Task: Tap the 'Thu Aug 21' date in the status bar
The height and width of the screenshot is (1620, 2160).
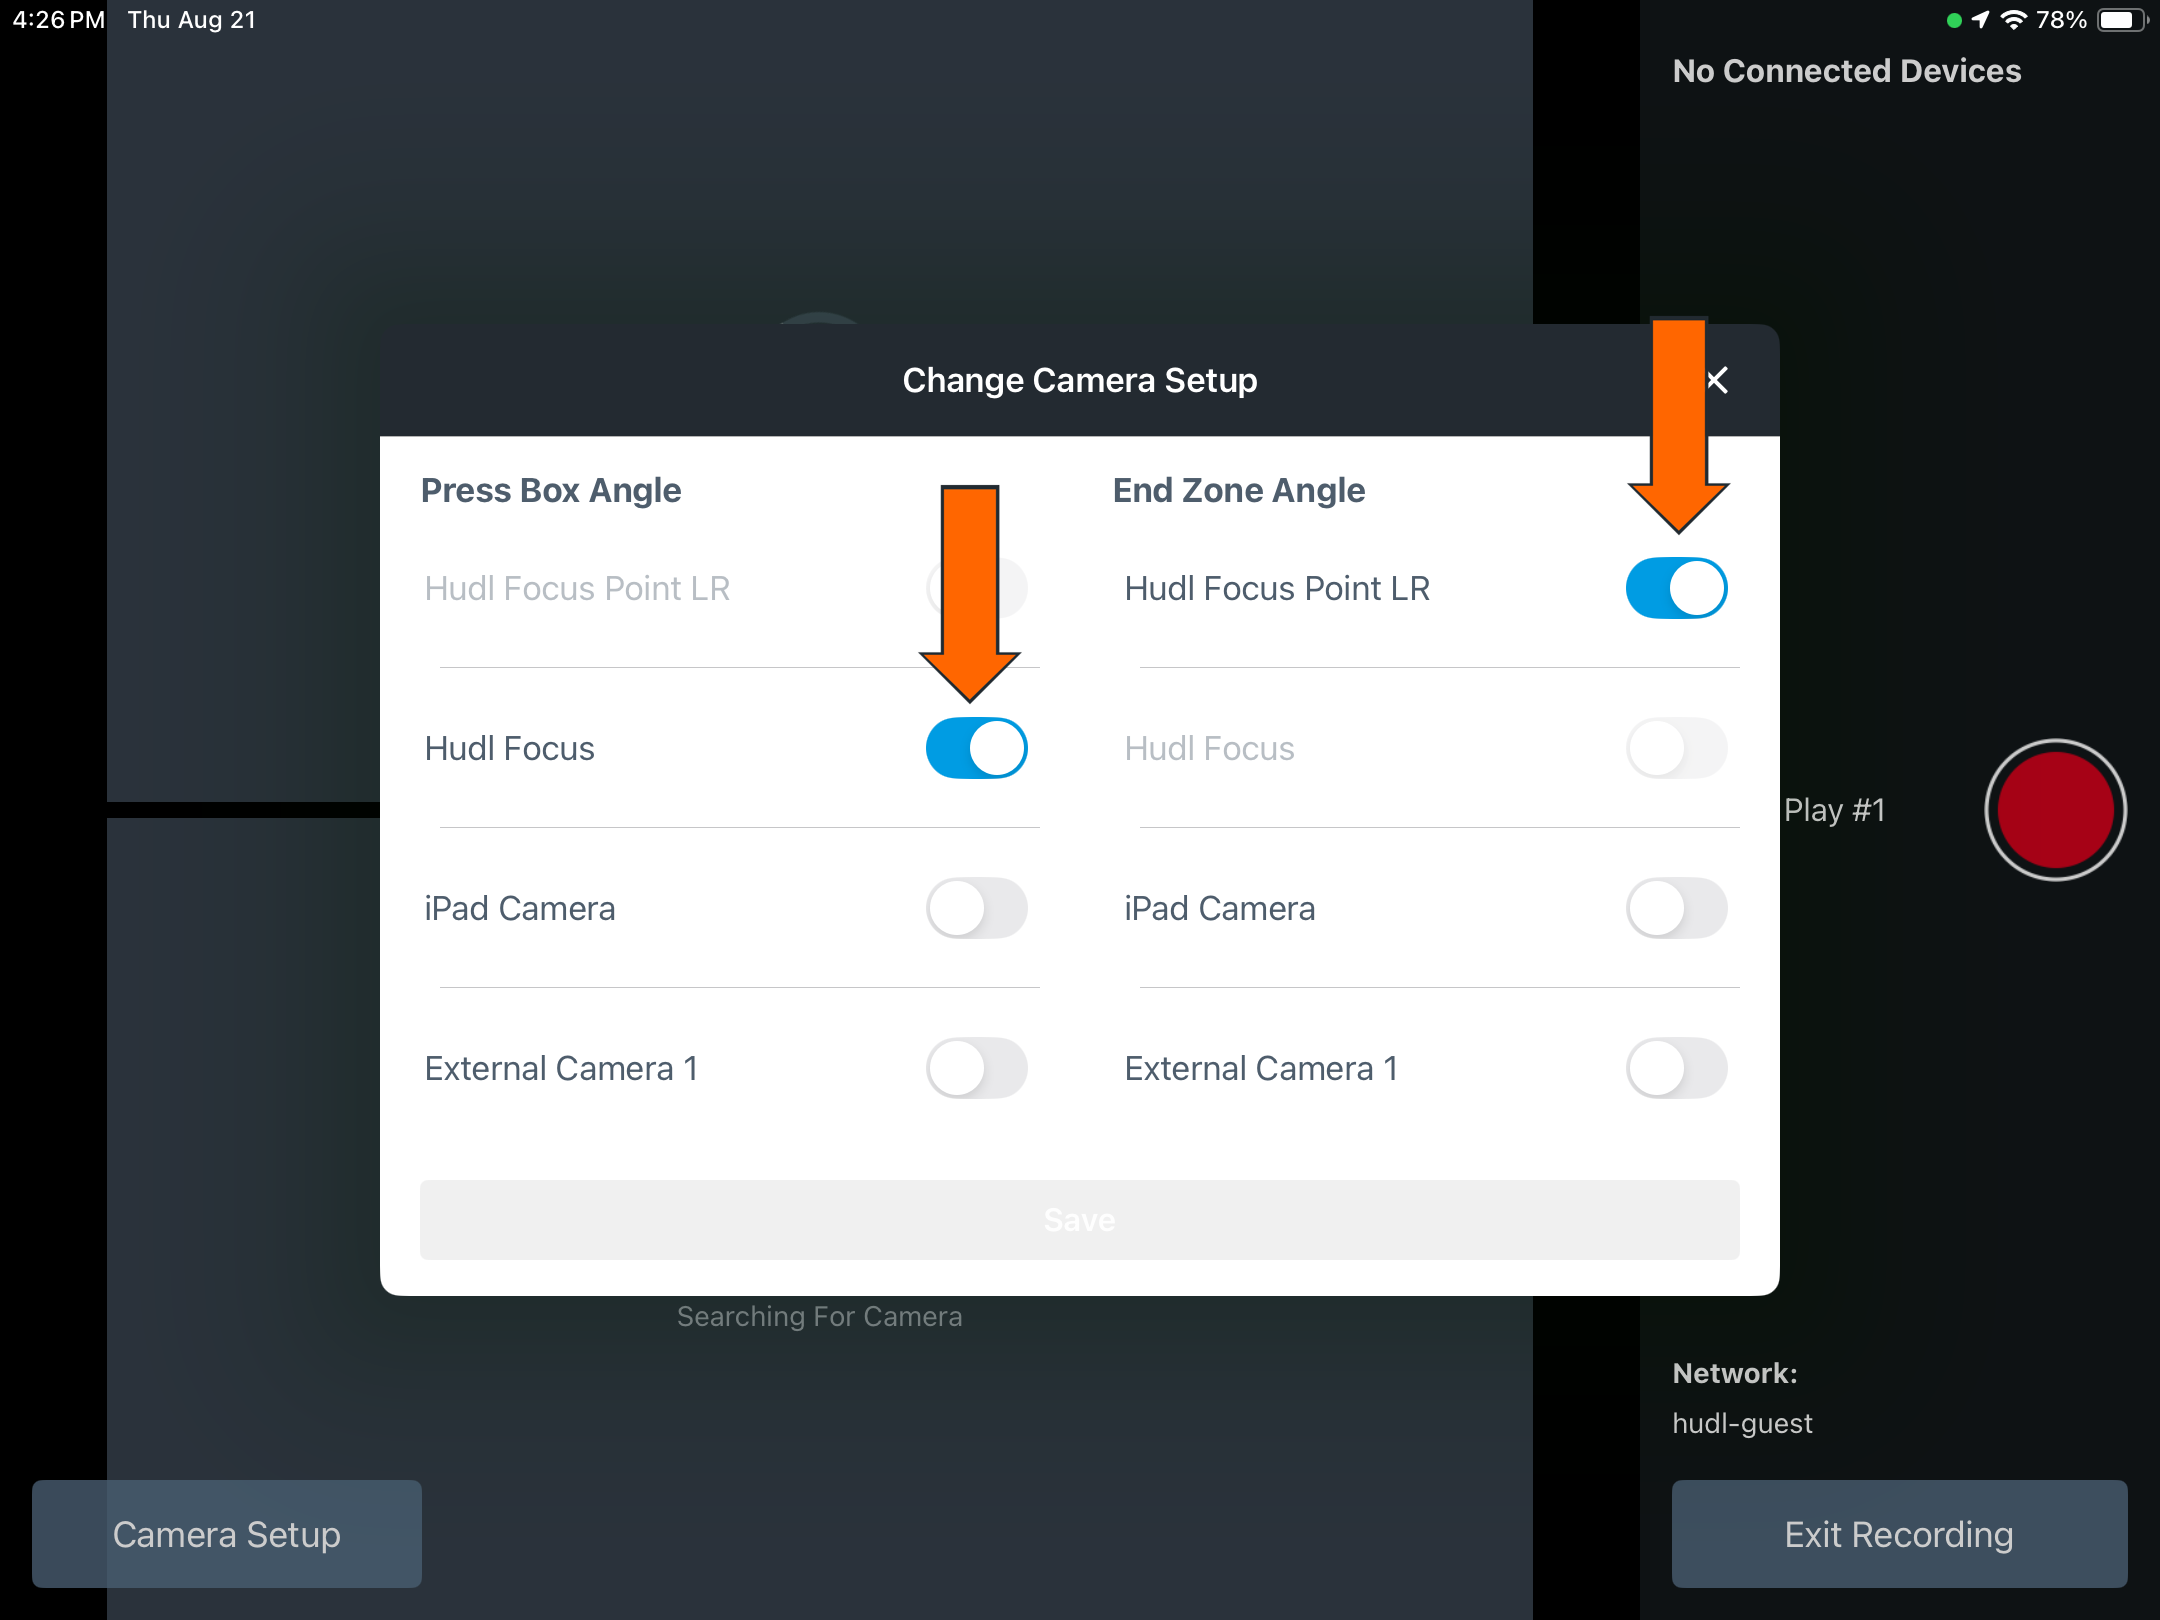Action: point(192,20)
